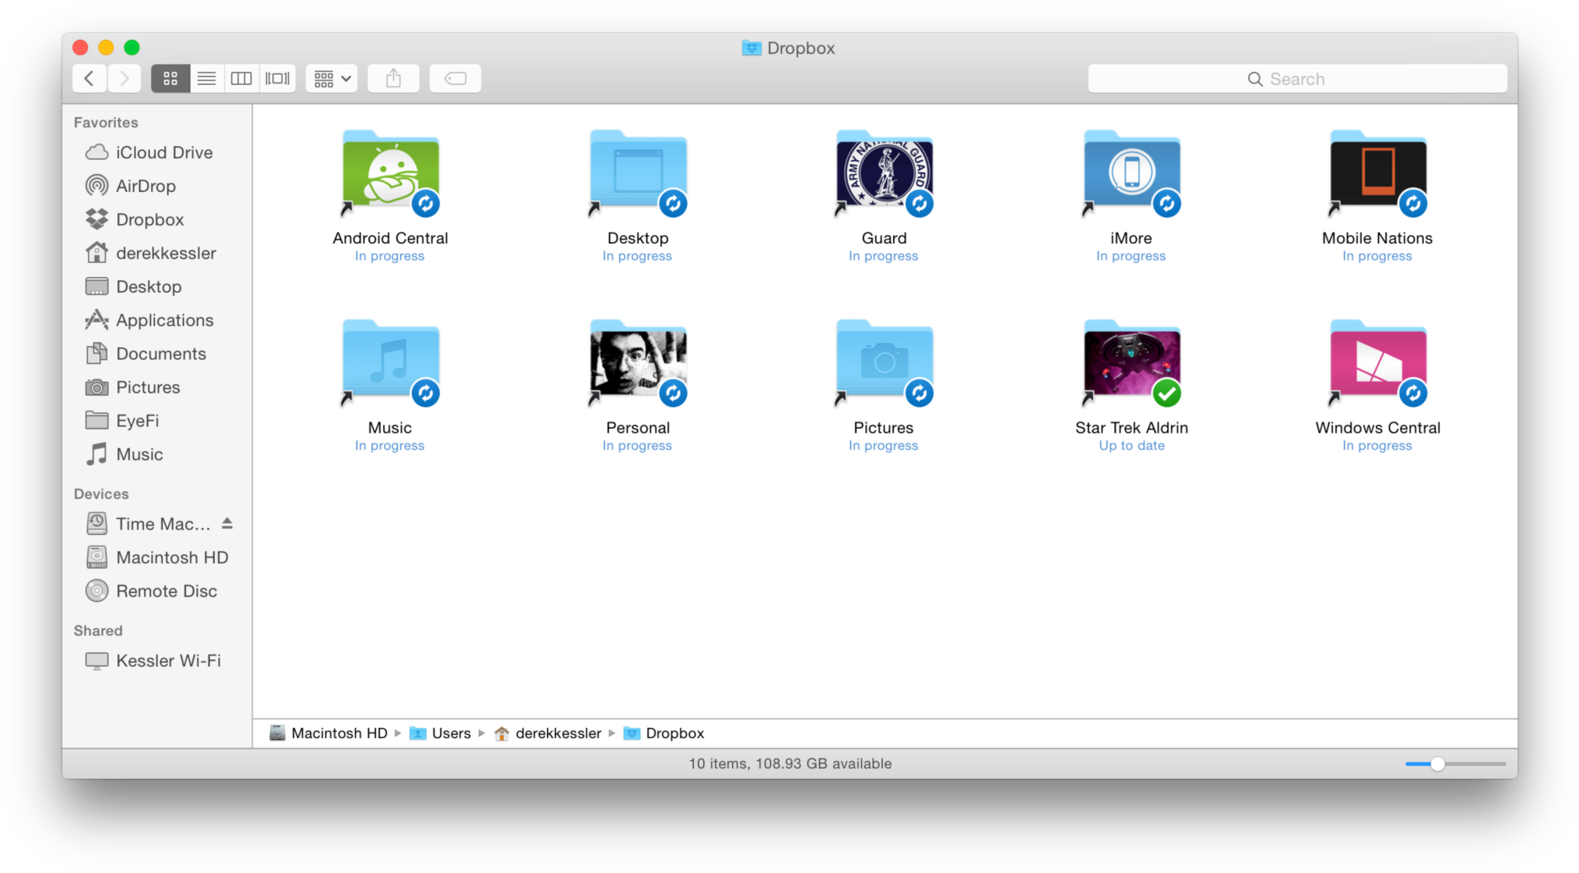Click the Edit Tags toolbar icon

455,78
